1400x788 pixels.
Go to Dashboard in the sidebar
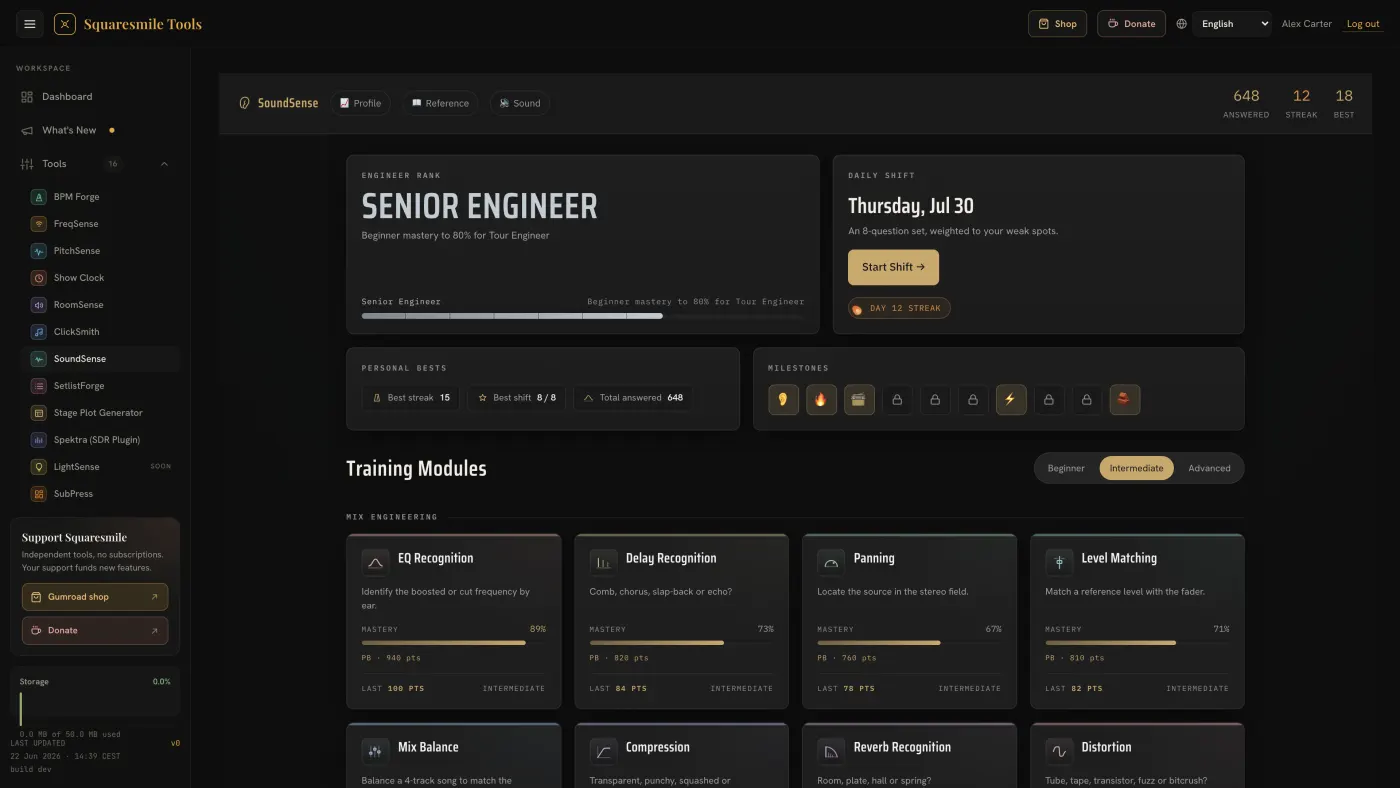96,97
